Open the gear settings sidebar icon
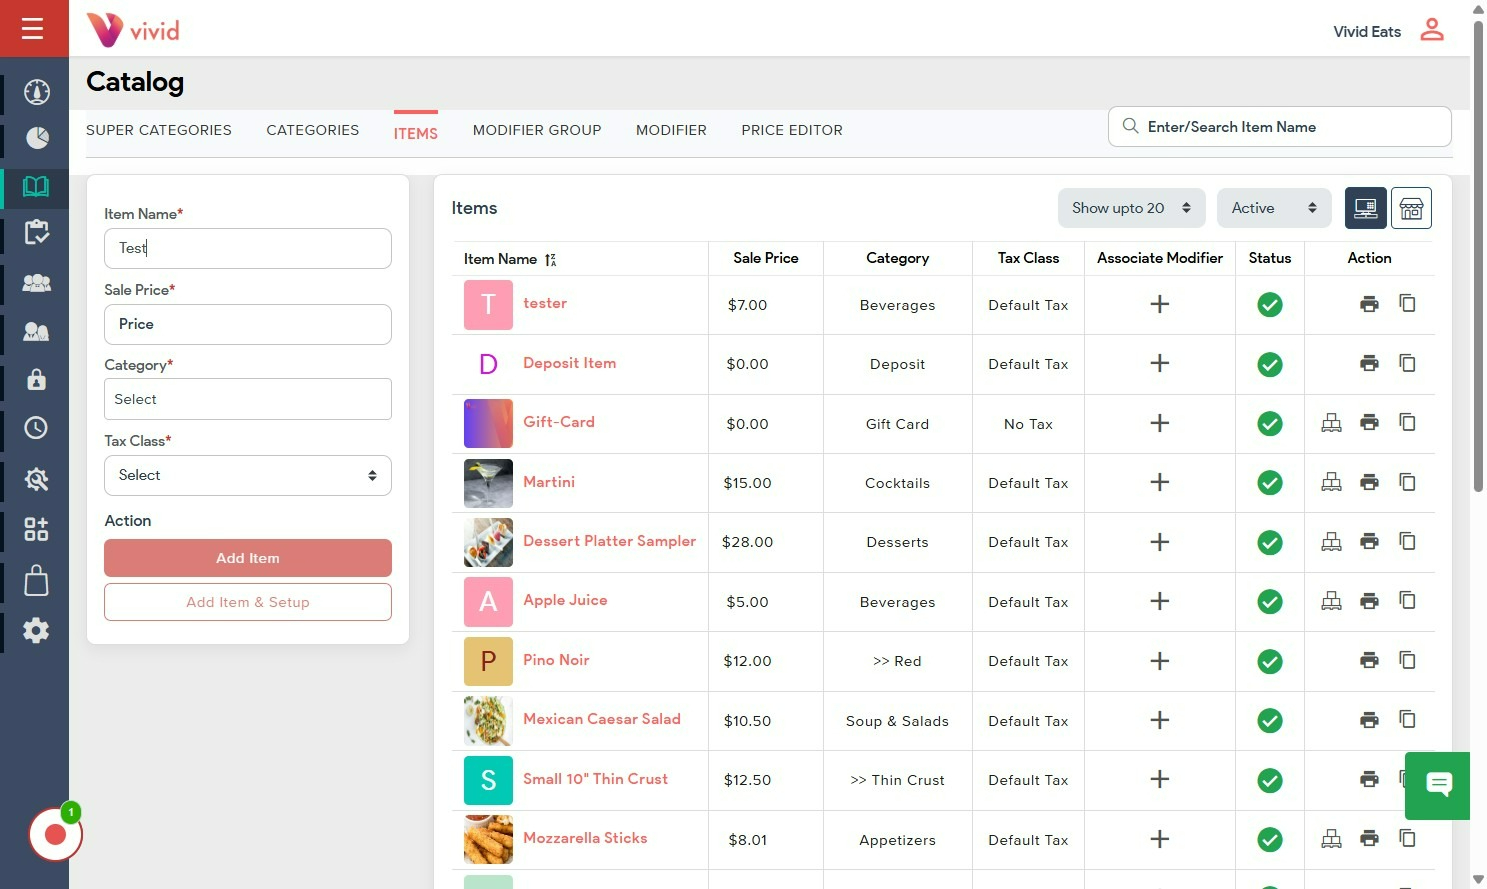Screen dimensions: 1487x889 click(36, 630)
